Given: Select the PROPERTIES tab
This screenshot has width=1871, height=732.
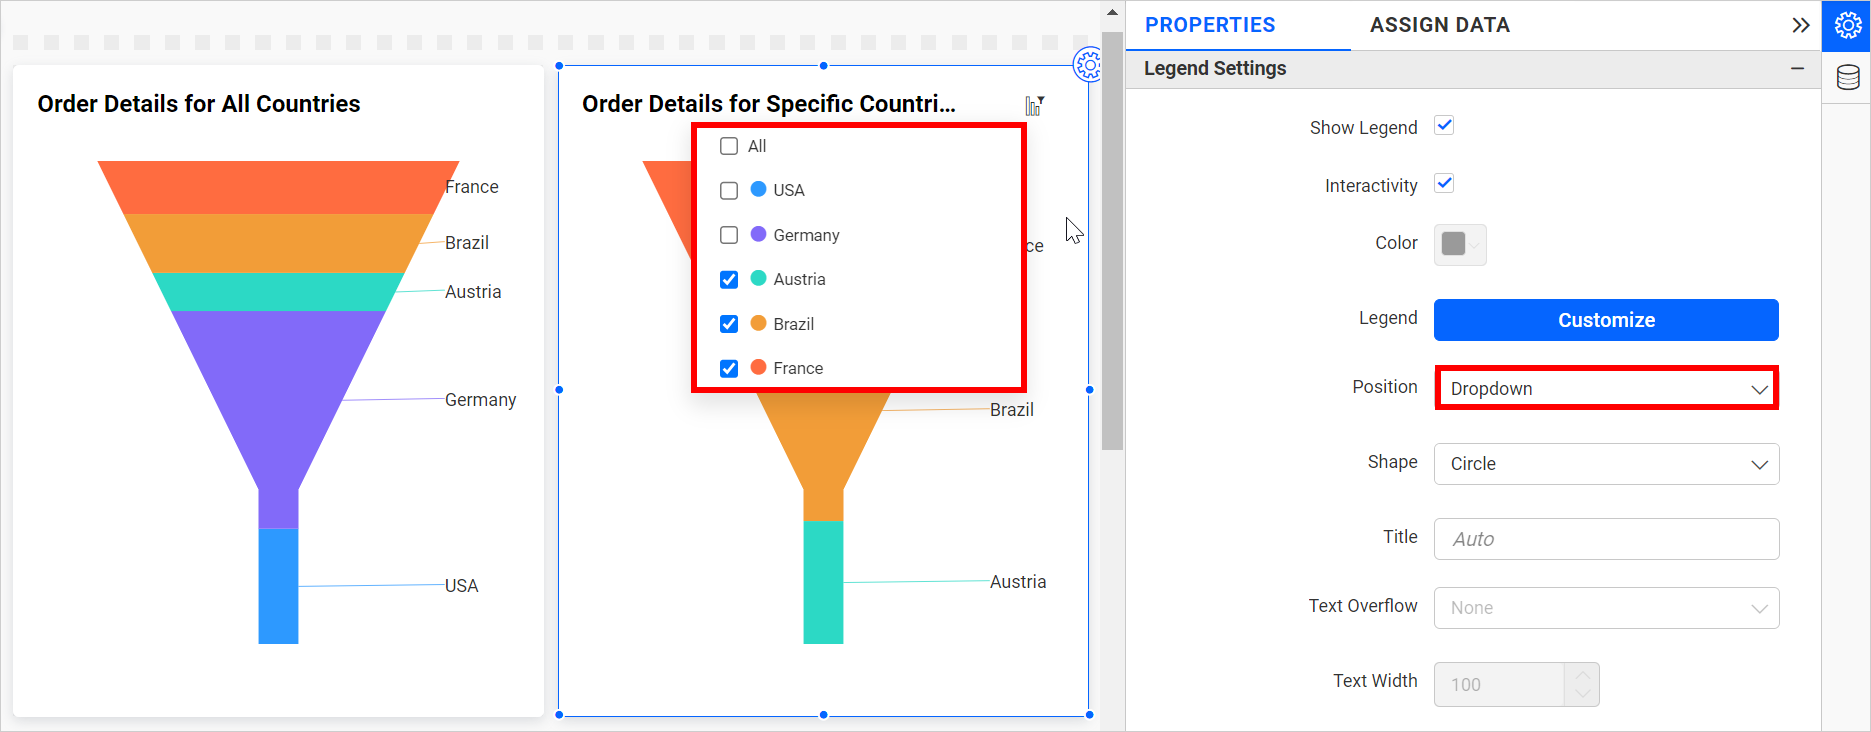Looking at the screenshot, I should point(1210,25).
